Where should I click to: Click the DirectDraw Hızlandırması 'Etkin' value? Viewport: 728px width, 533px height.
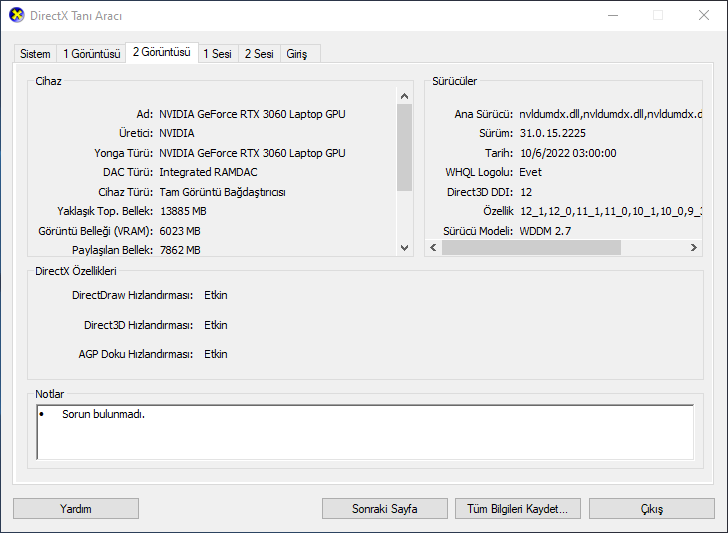point(216,295)
